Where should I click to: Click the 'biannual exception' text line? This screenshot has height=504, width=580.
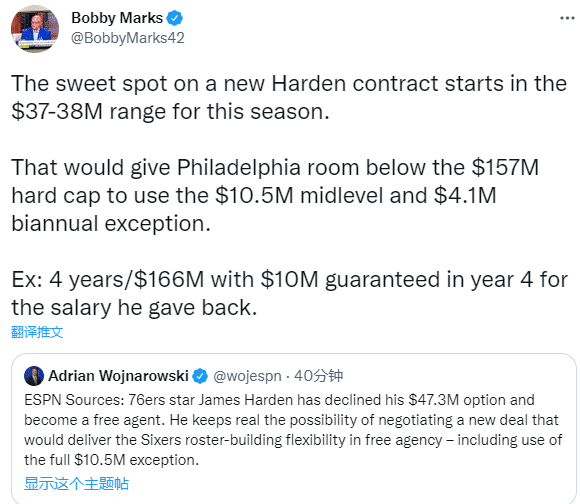pyautogui.click(x=111, y=223)
